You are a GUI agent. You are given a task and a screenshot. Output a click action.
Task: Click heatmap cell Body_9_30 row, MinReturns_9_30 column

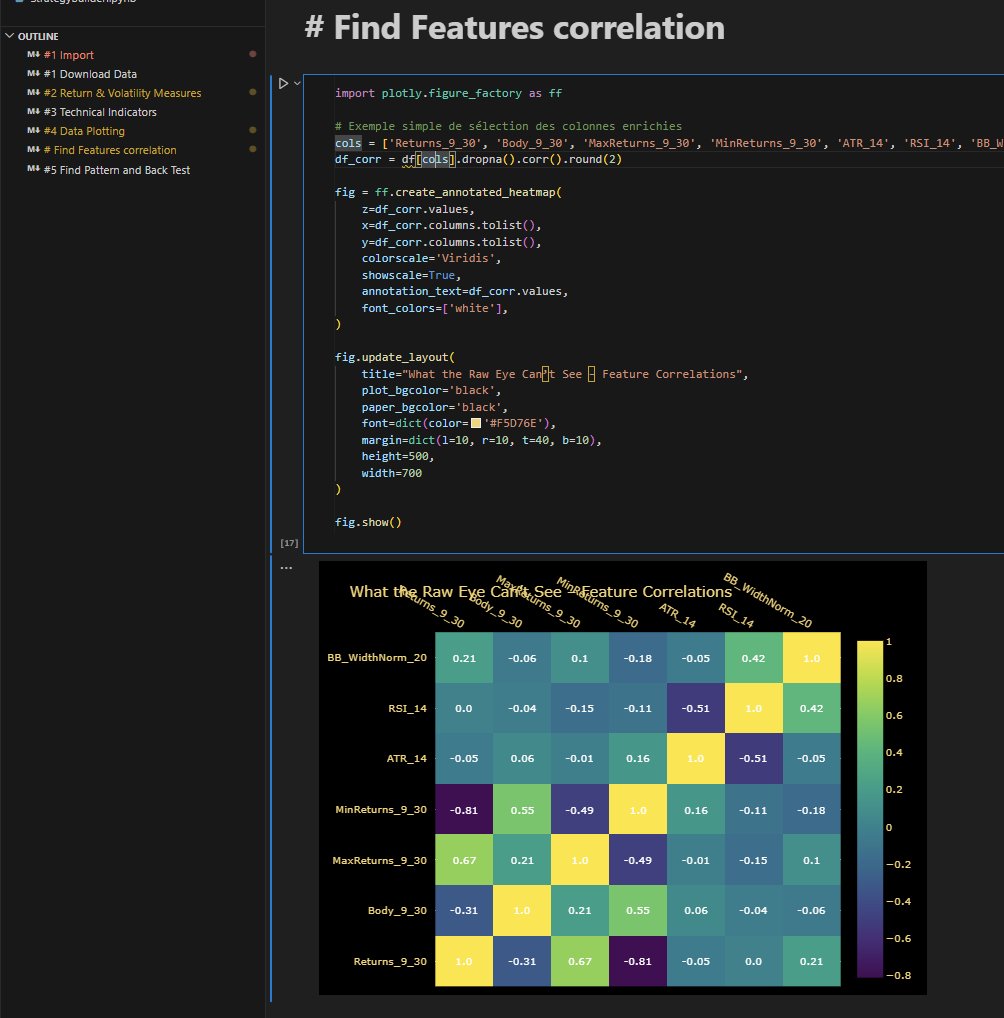click(x=638, y=910)
